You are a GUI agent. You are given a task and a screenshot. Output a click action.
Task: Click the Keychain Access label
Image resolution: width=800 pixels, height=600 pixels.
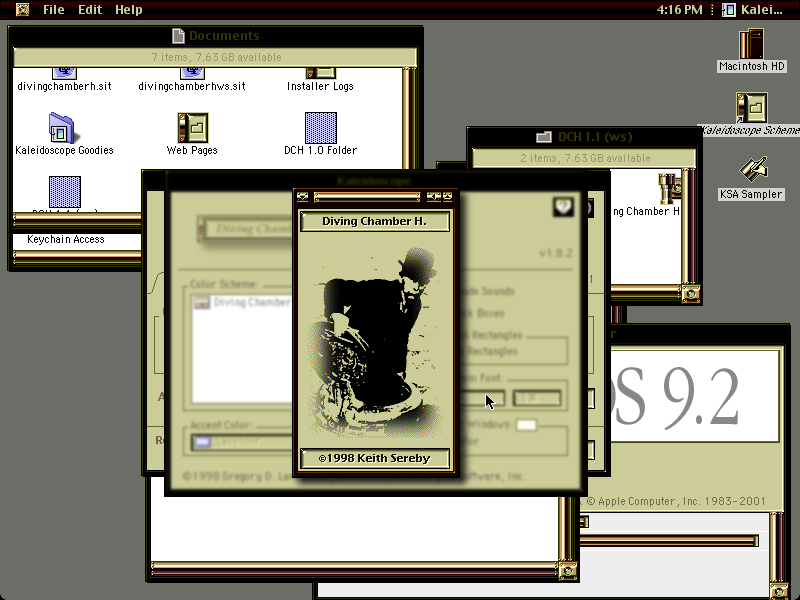click(66, 239)
